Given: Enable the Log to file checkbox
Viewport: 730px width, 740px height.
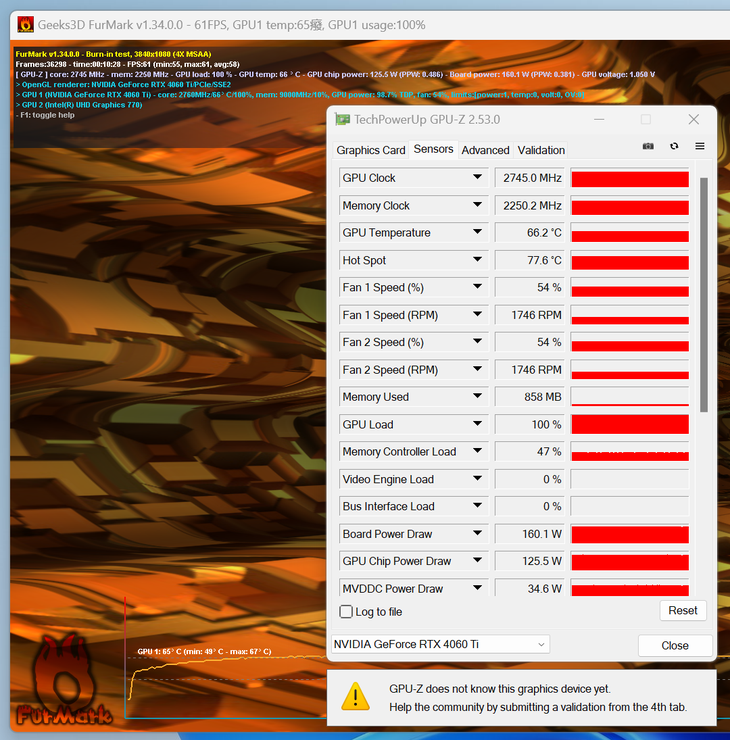Looking at the screenshot, I should point(346,612).
